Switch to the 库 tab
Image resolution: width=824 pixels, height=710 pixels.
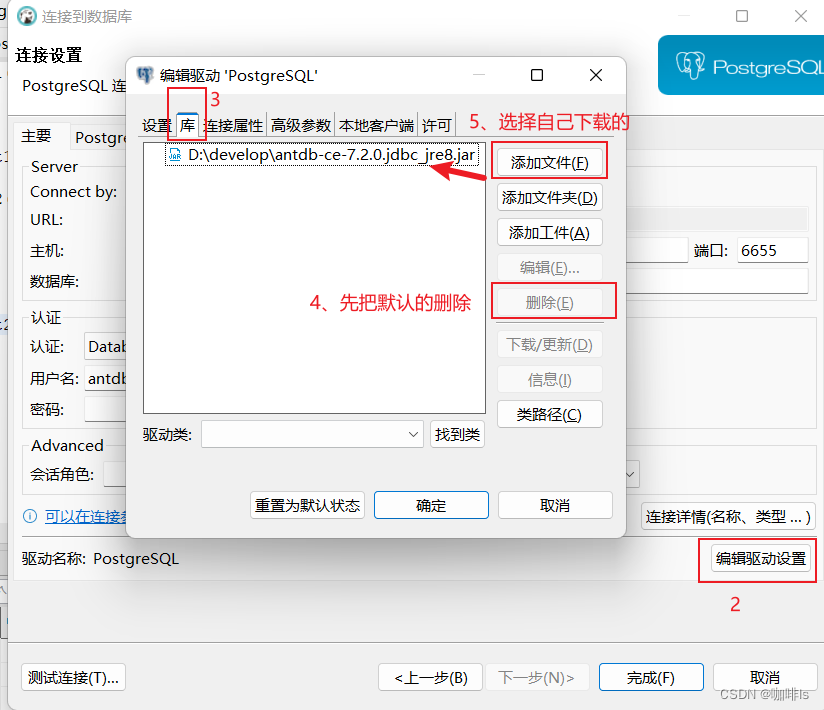point(187,125)
